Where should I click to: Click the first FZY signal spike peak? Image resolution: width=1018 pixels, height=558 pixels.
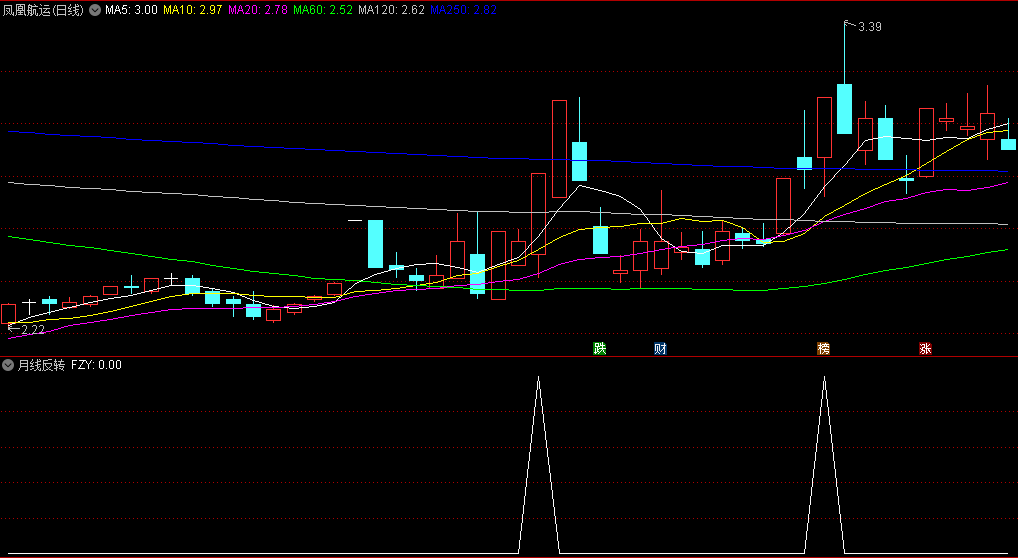pyautogui.click(x=539, y=378)
